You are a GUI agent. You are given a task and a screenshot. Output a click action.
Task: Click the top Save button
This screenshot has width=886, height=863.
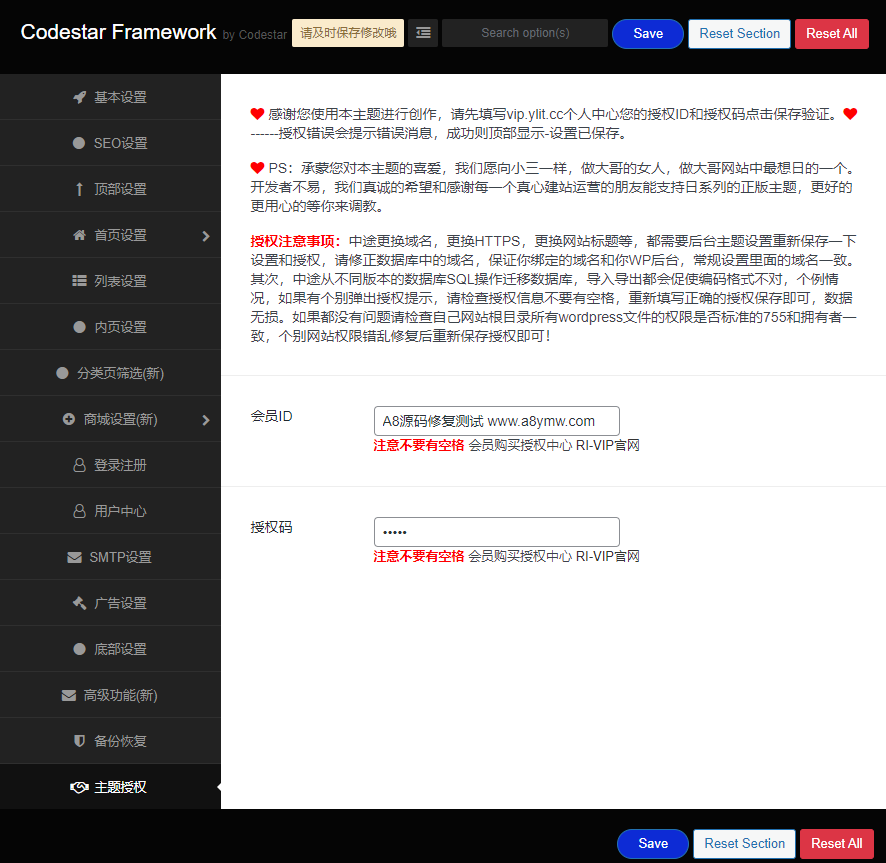coord(647,33)
